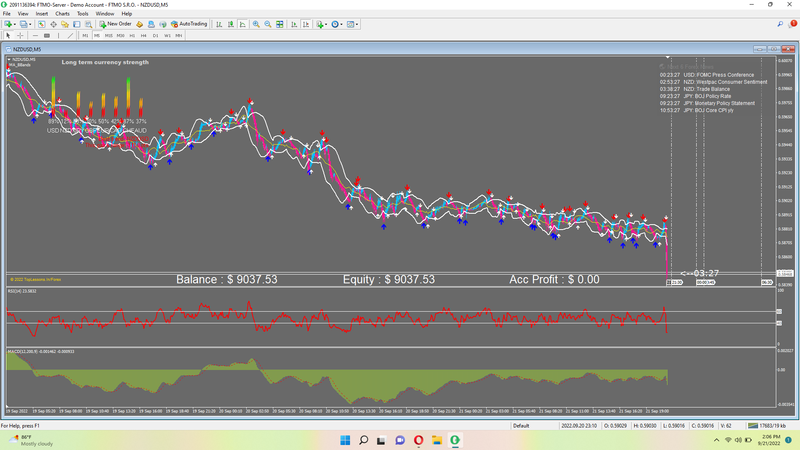
Task: Click the zoom in magnifier icon
Action: (x=257, y=23)
